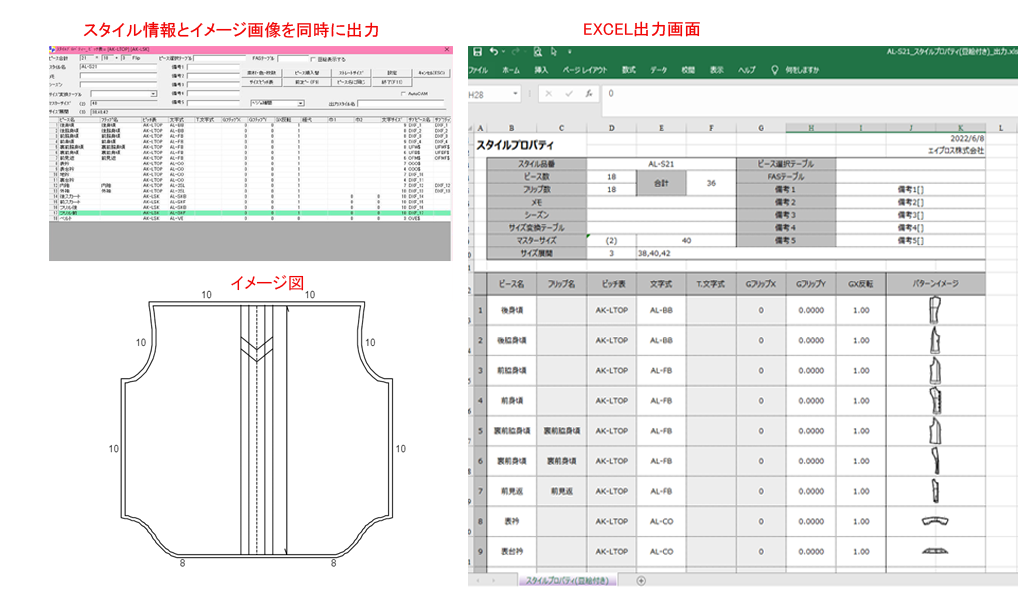
Task: Open the 数式 ribbon tab
Action: (x=629, y=70)
